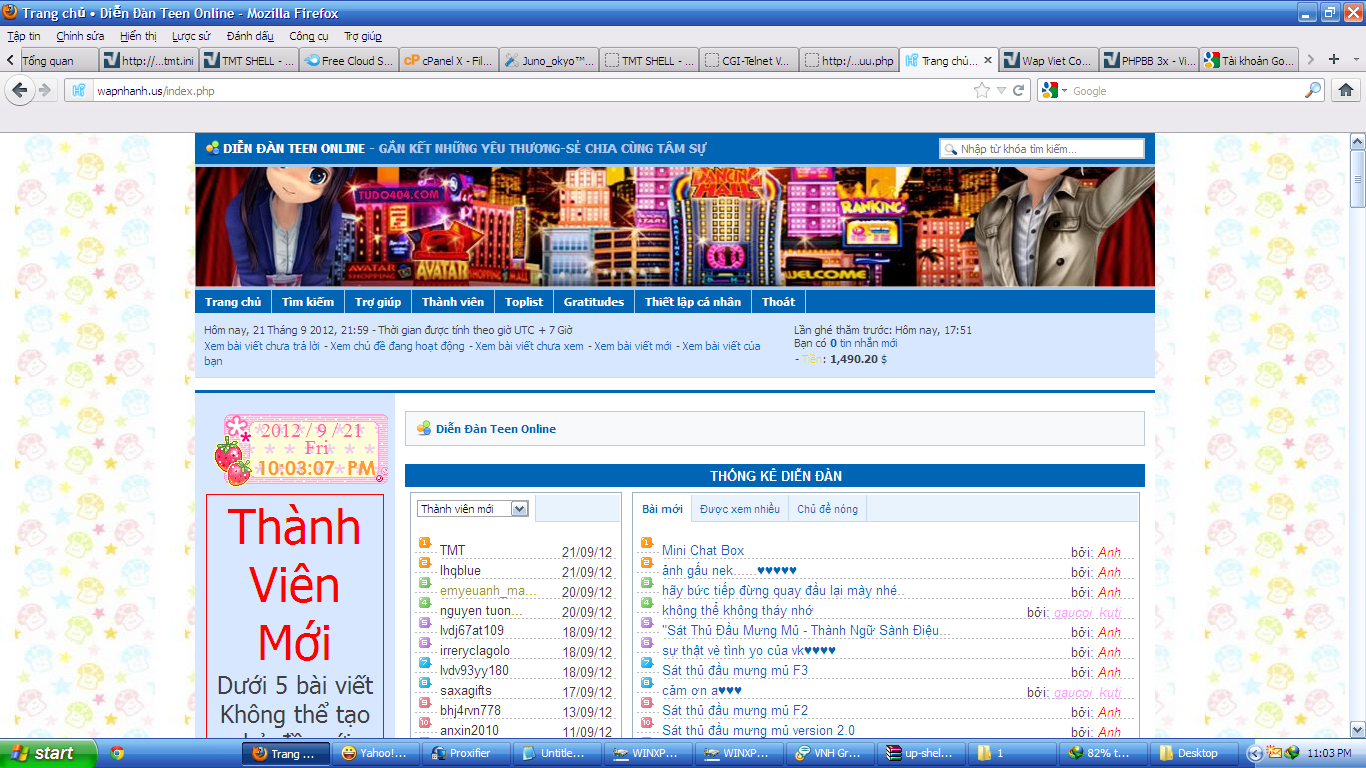
Task: Click the Xem bài viết mới link
Action: (x=633, y=346)
